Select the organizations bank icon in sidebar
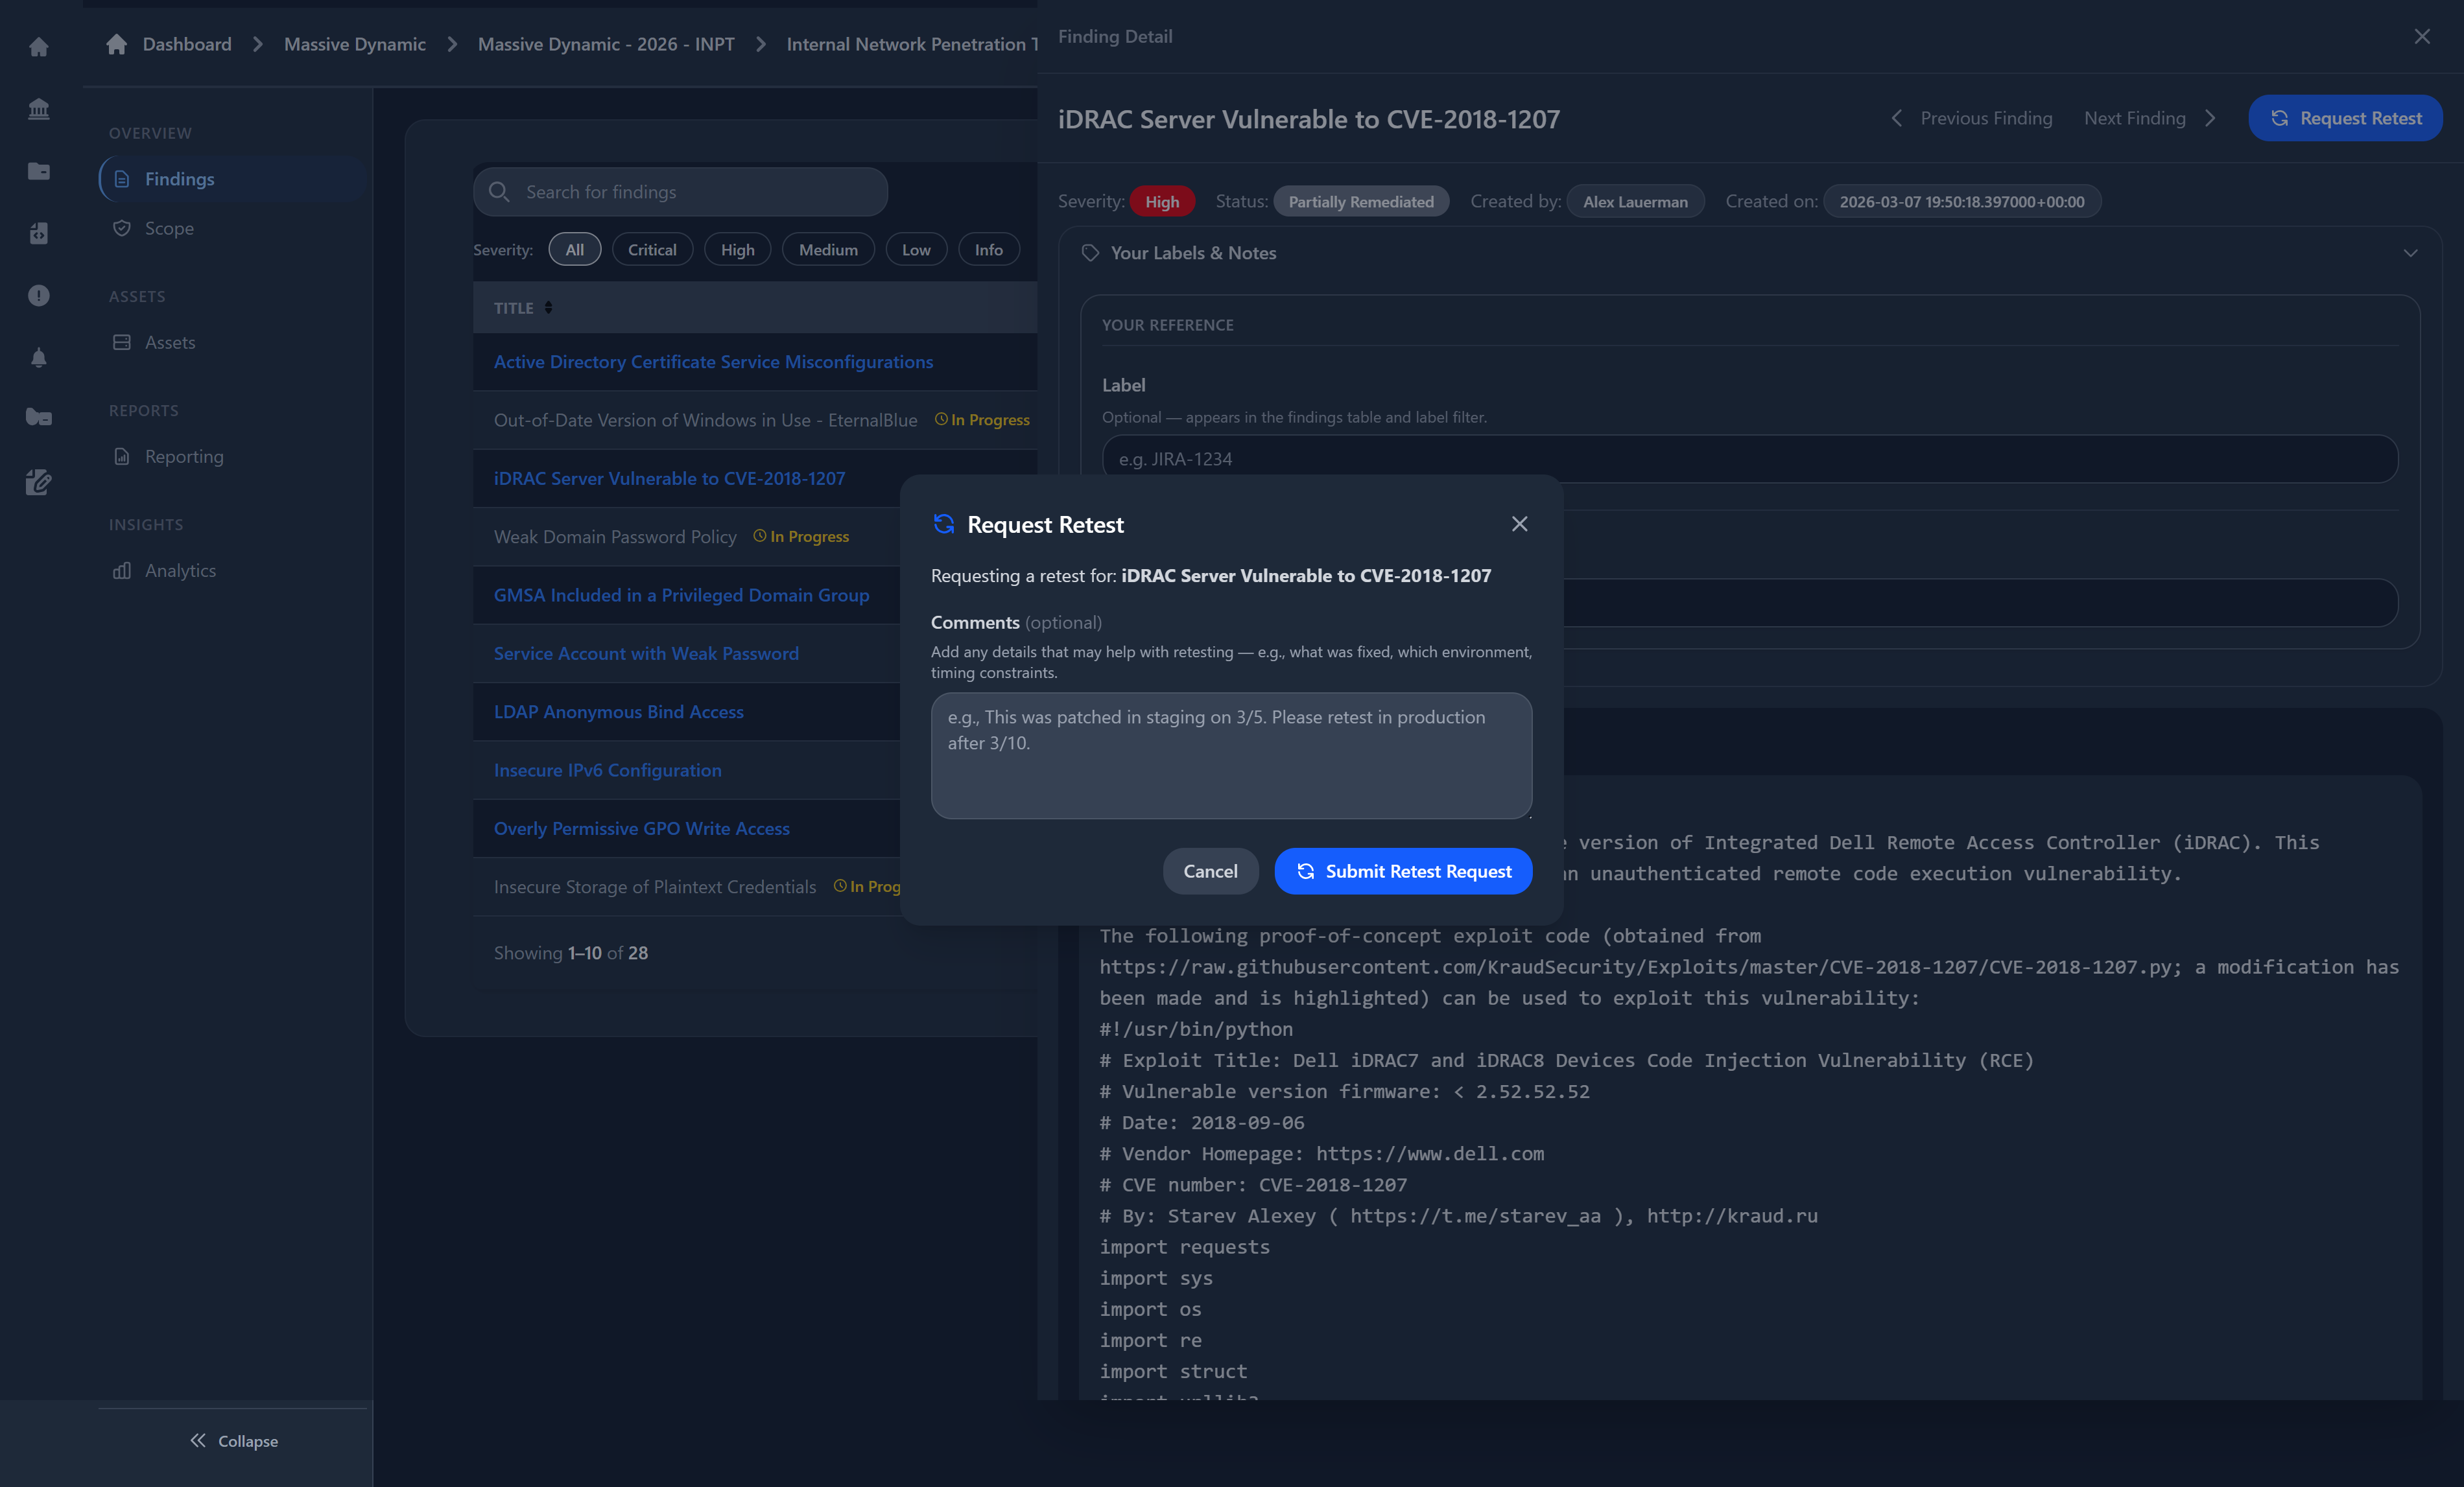2464x1487 pixels. coord(38,109)
